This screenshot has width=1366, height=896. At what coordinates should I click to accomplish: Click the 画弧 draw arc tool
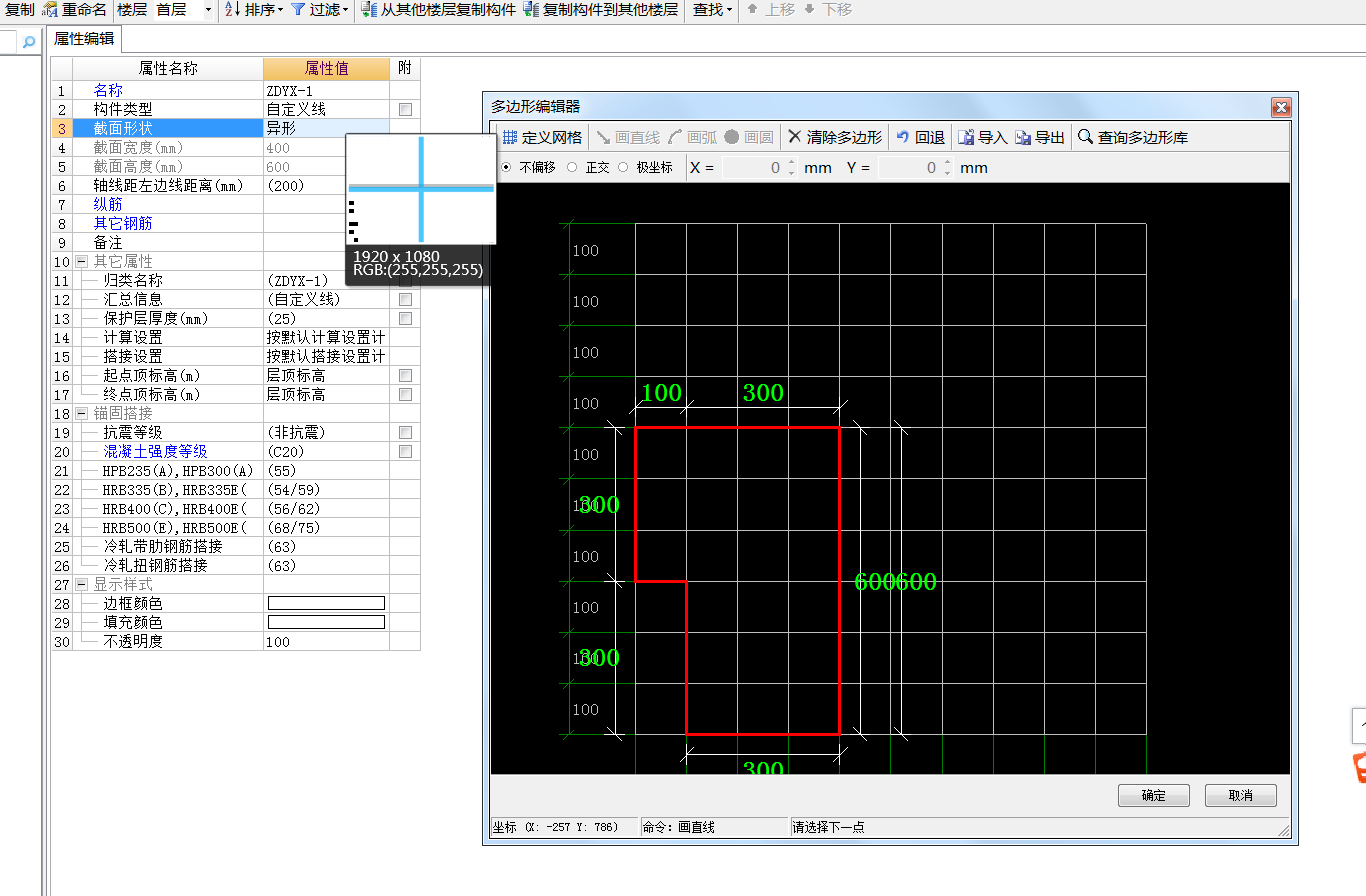692,137
